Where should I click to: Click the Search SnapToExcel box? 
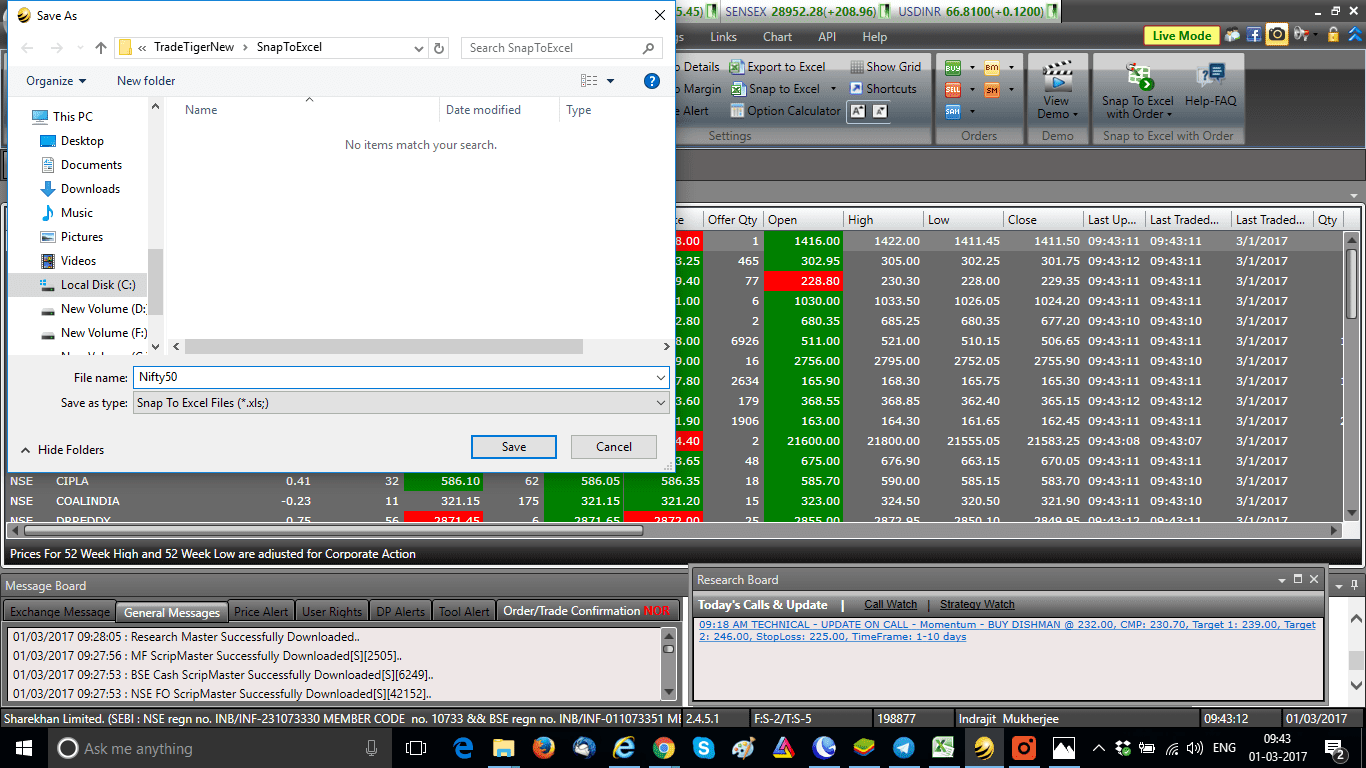tap(562, 47)
